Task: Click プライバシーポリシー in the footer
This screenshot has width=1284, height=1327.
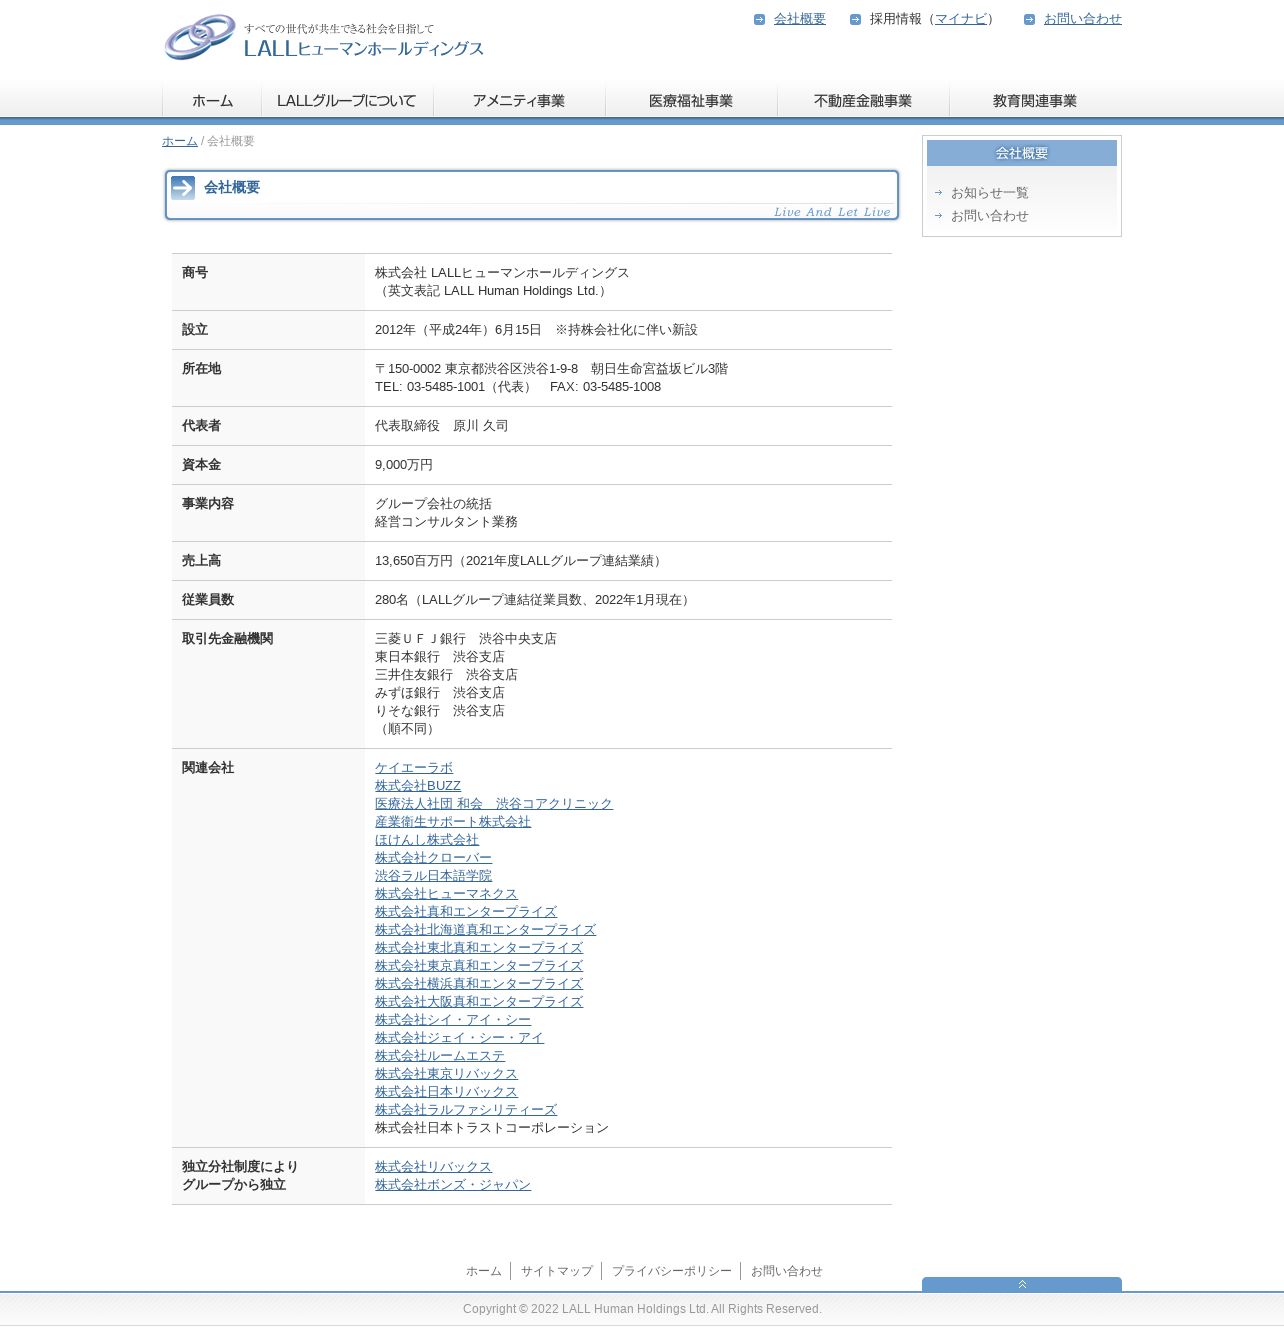Action: (672, 1271)
